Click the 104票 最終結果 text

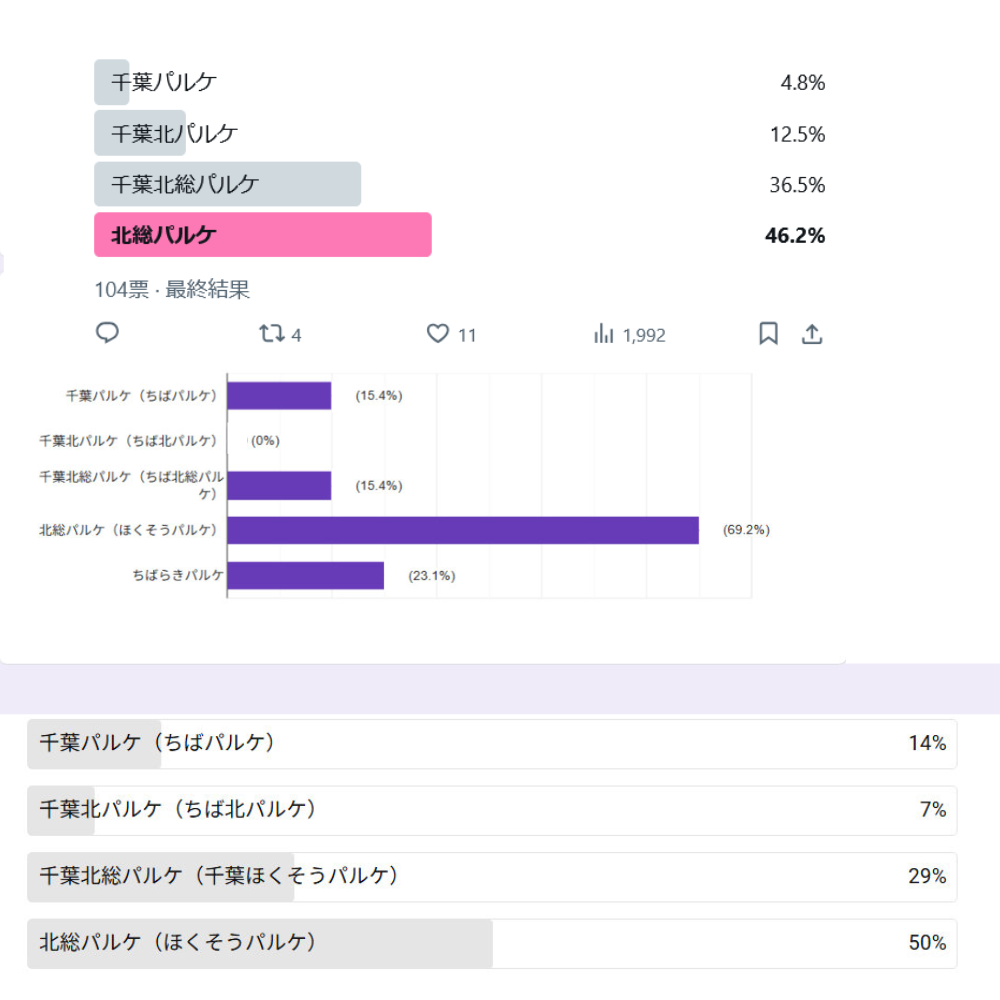coord(172,290)
